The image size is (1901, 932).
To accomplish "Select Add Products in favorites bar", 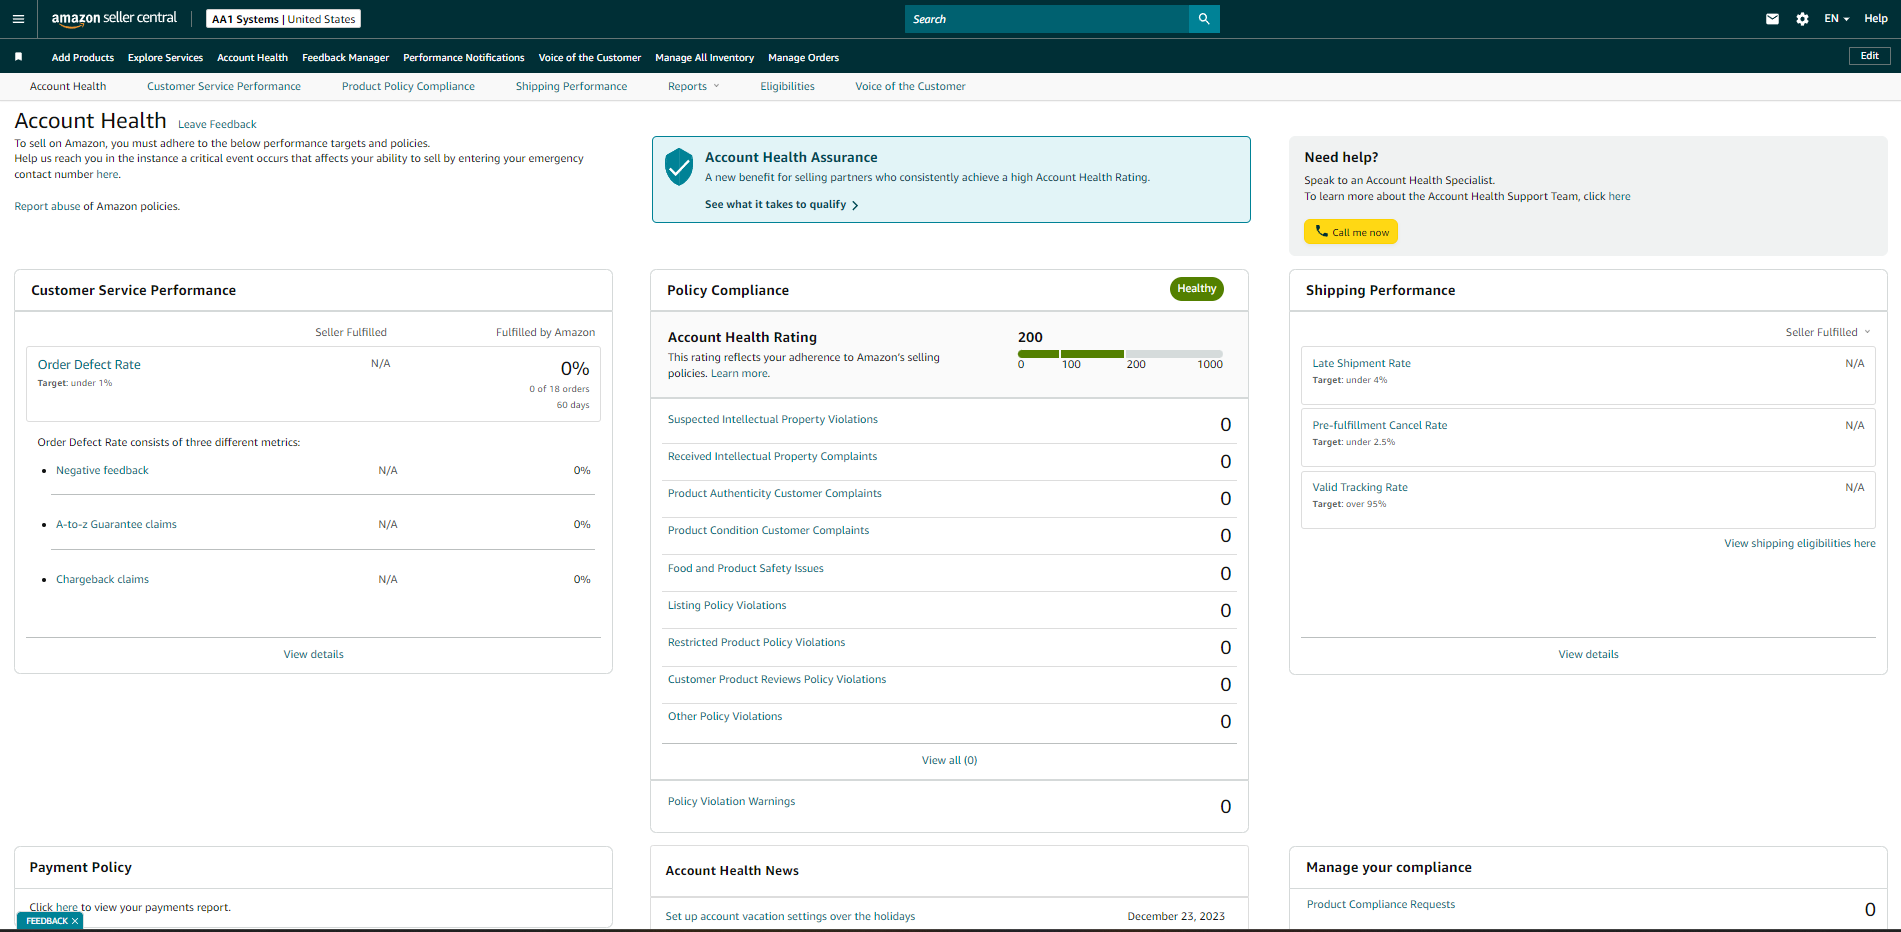I will (x=83, y=58).
